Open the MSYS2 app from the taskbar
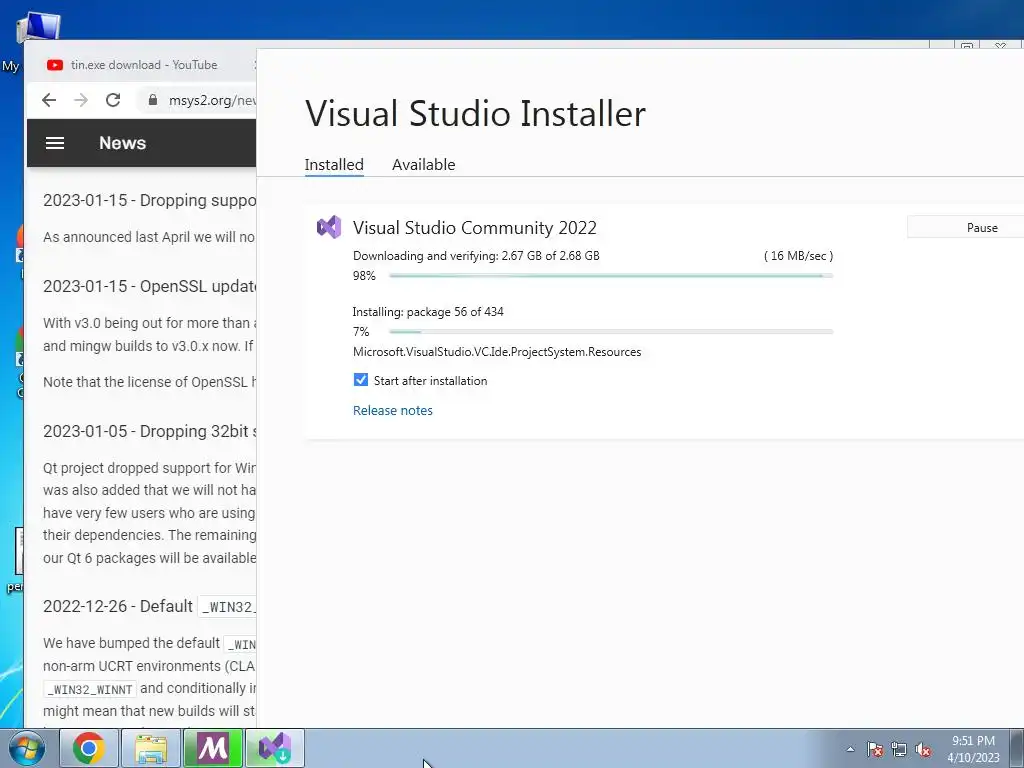1024x768 pixels. pyautogui.click(x=213, y=748)
